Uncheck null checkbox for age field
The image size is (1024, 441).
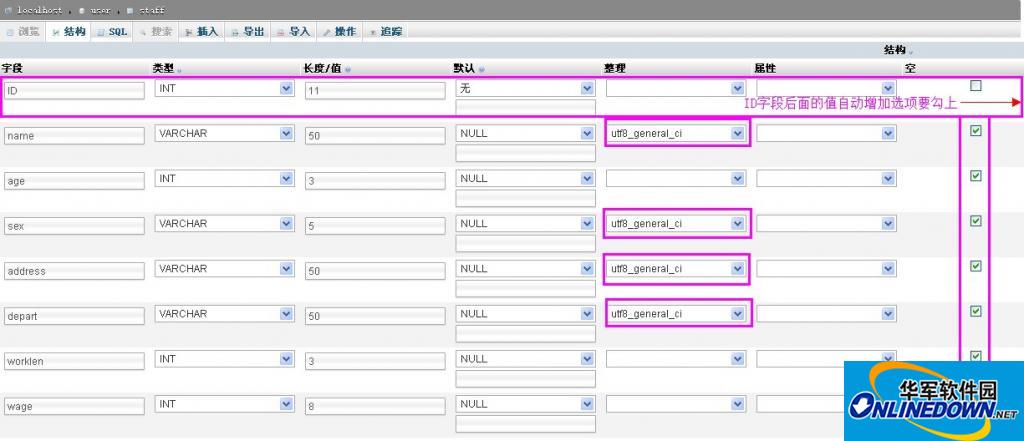pos(976,176)
